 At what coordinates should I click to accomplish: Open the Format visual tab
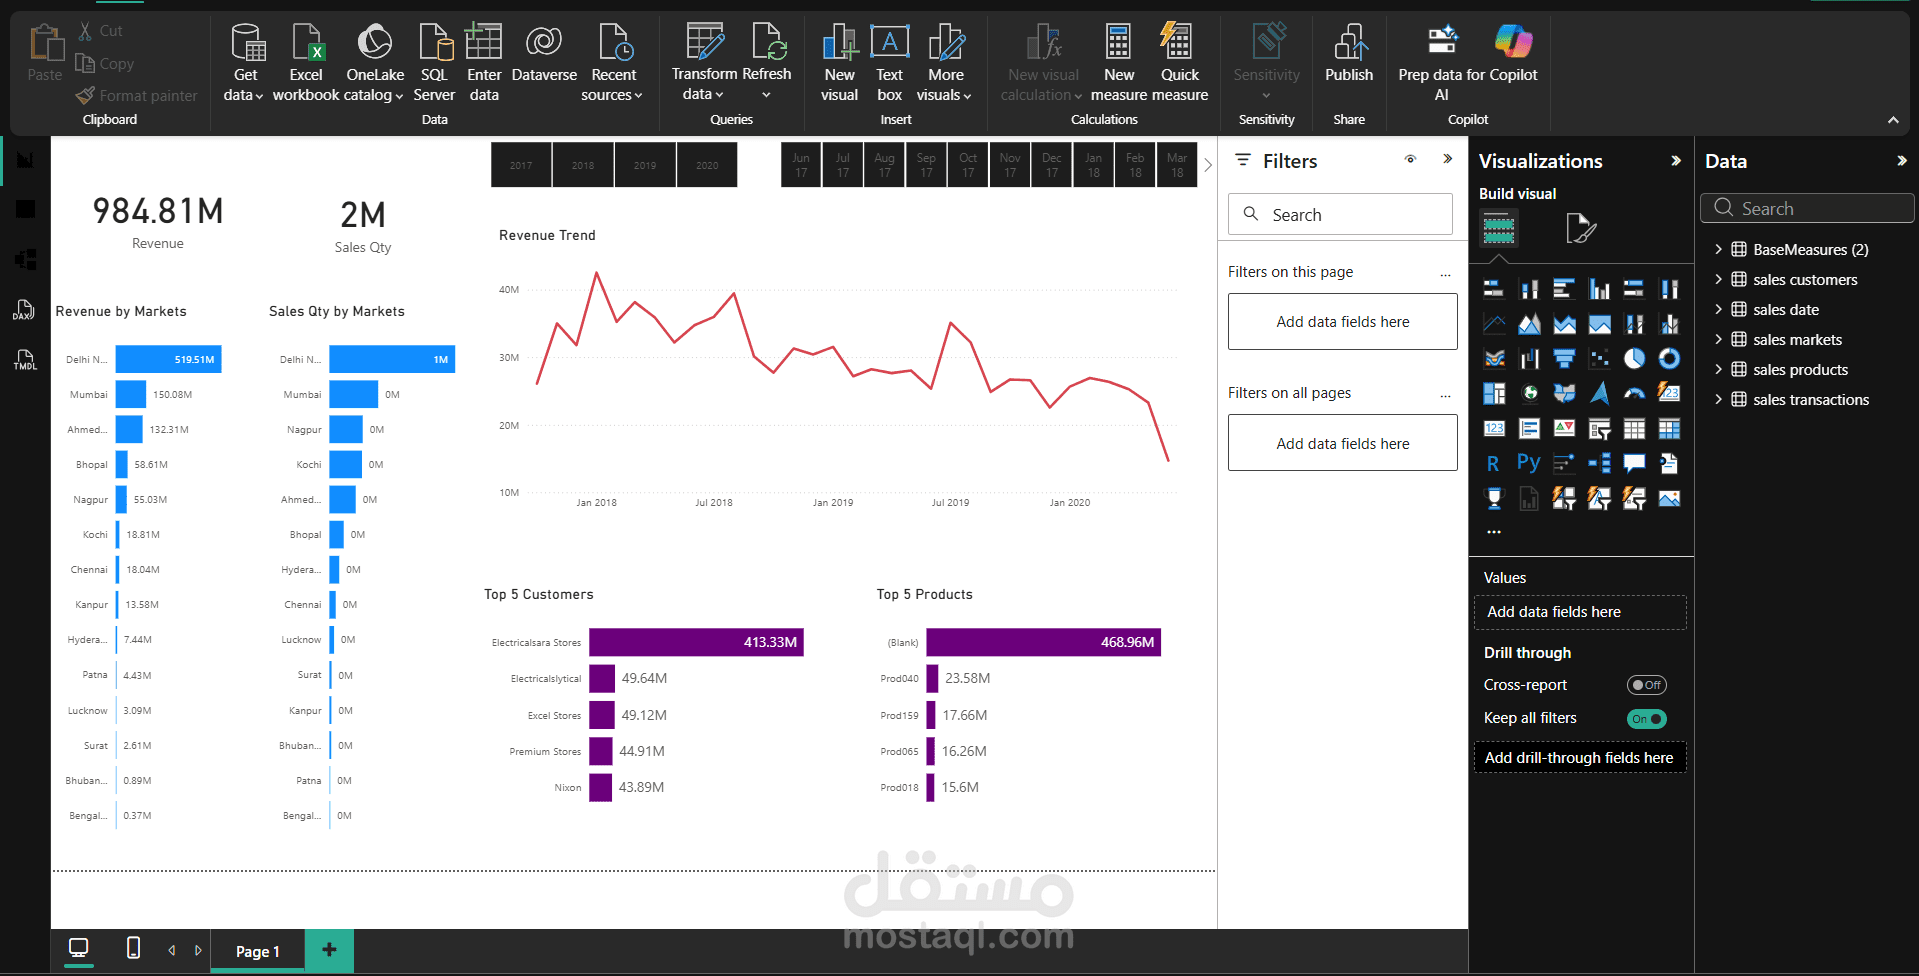pos(1580,228)
